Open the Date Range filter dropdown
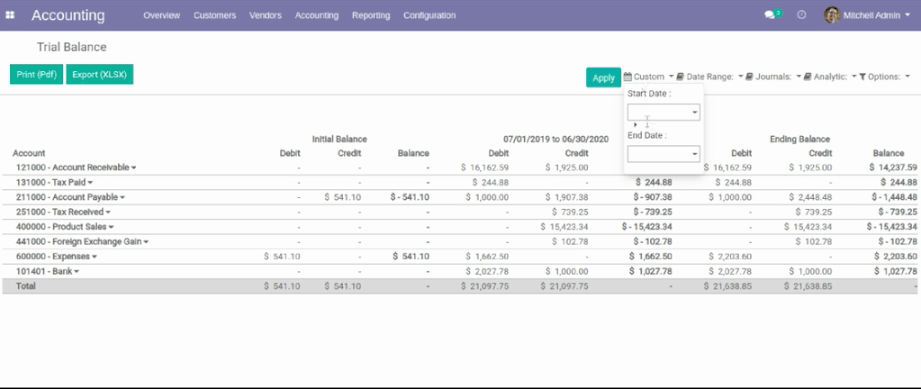 (710, 76)
